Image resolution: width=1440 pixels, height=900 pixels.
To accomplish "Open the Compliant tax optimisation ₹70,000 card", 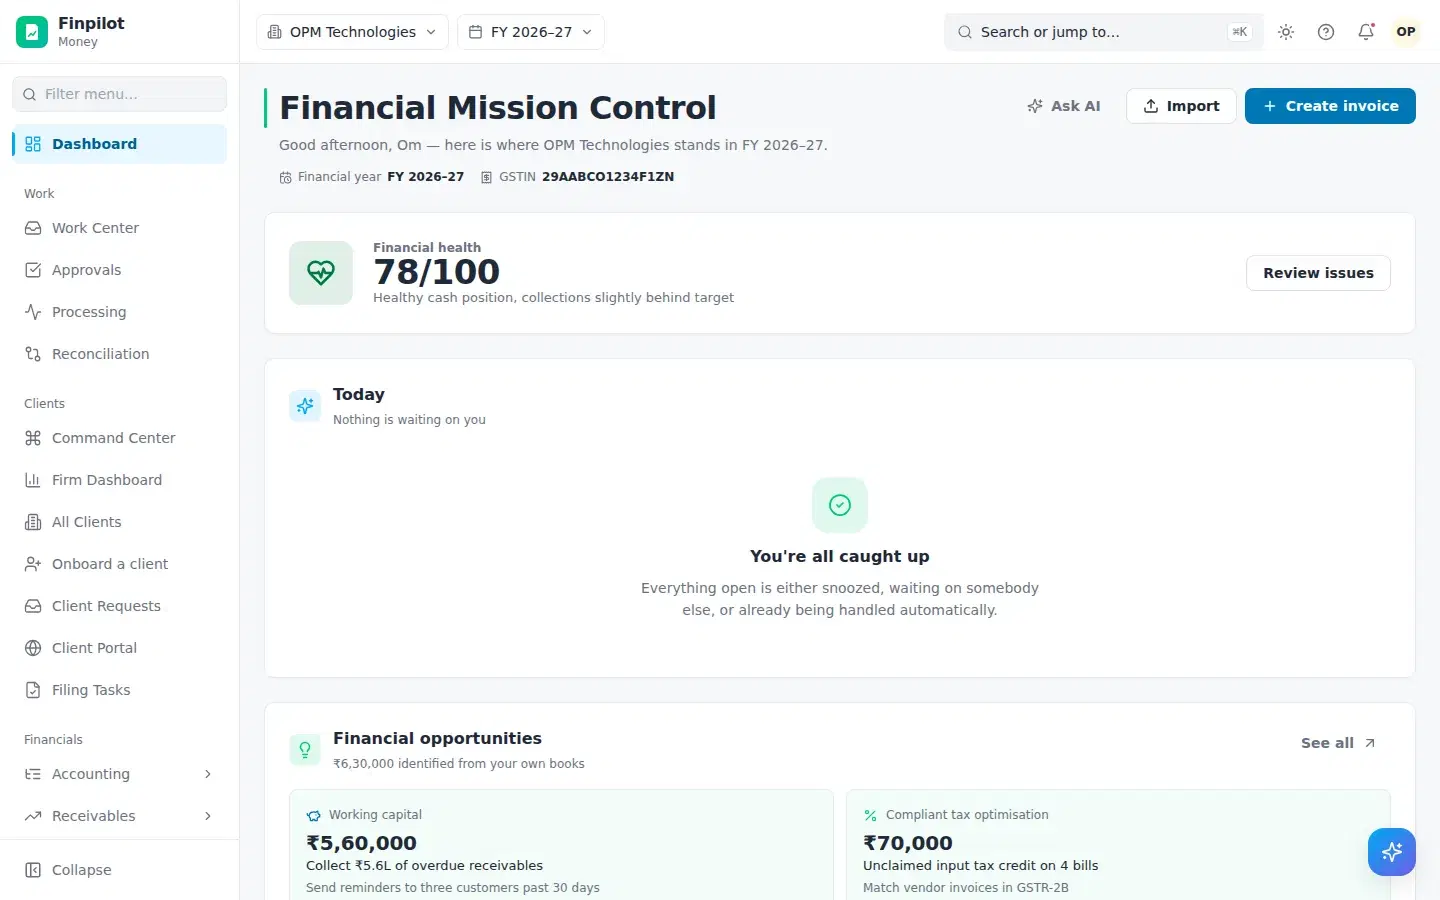I will [1118, 845].
